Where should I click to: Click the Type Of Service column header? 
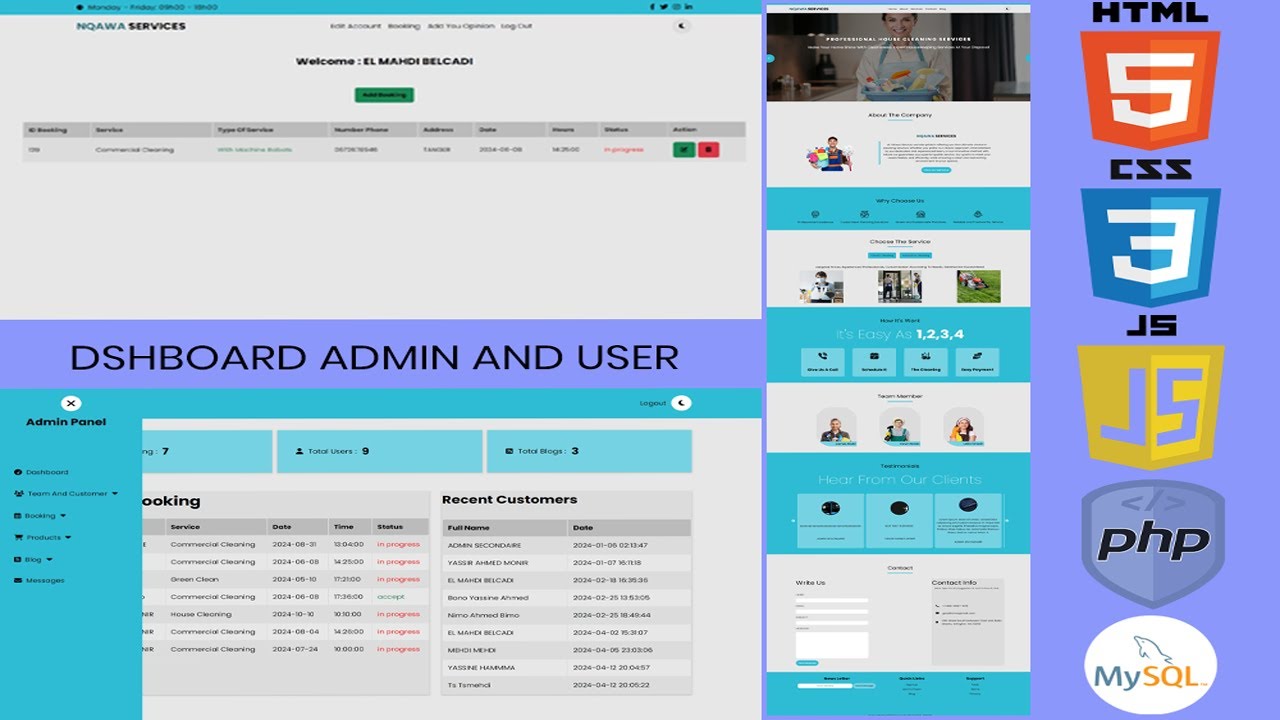[x=246, y=130]
